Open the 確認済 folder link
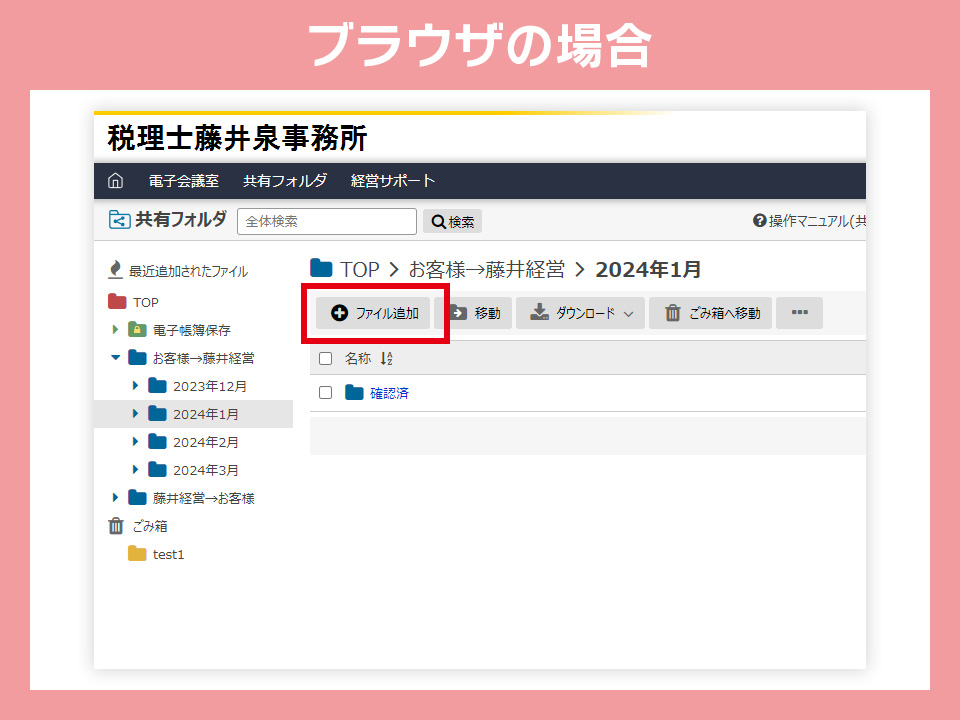The image size is (960, 720). point(389,393)
